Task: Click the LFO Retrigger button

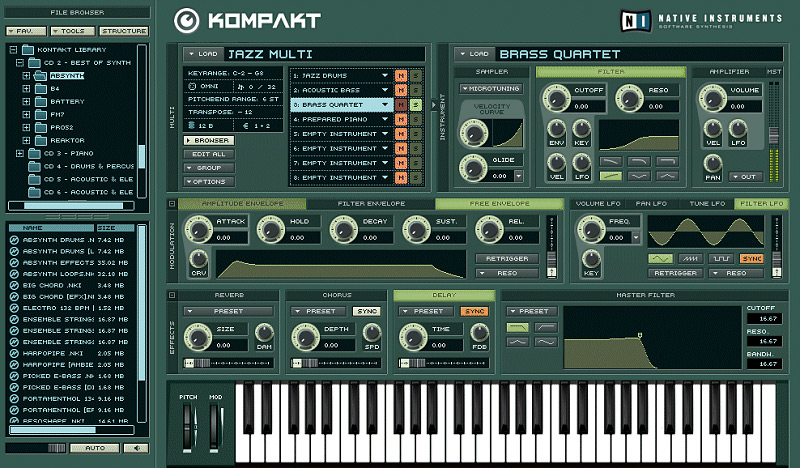Action: click(676, 273)
